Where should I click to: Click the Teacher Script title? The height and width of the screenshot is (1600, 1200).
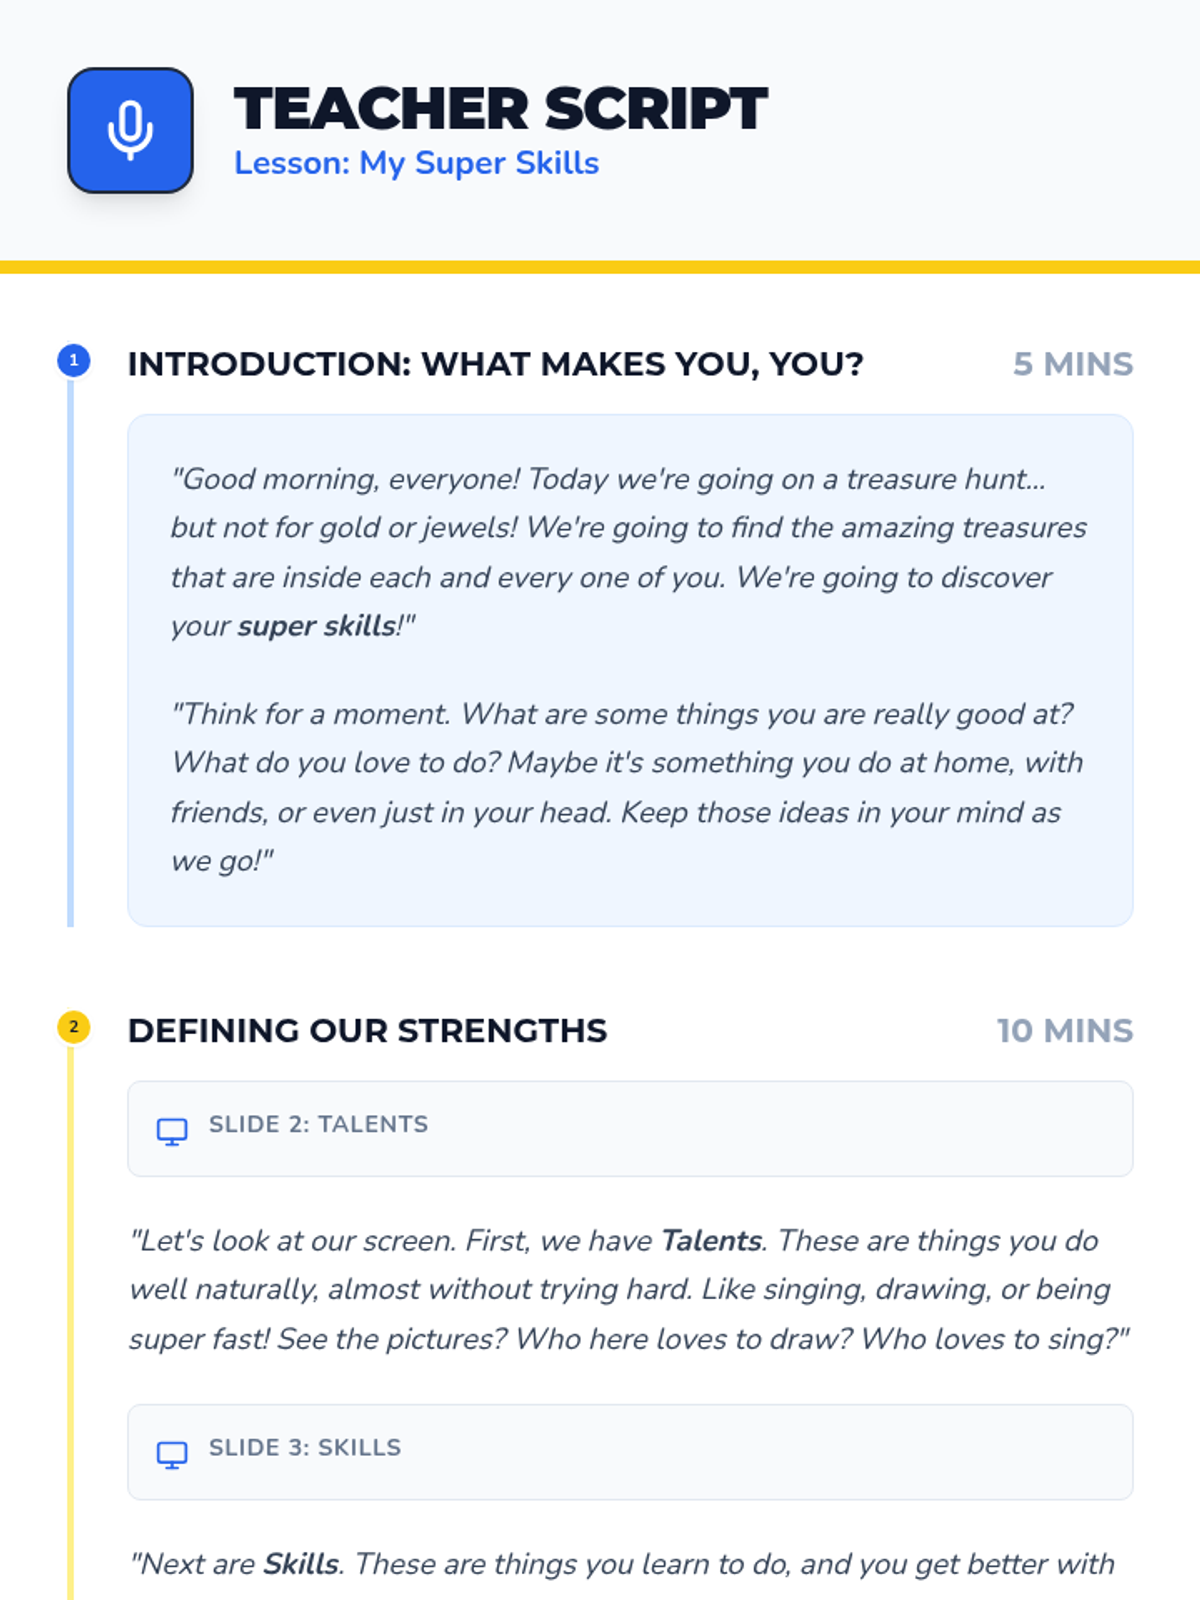[500, 108]
